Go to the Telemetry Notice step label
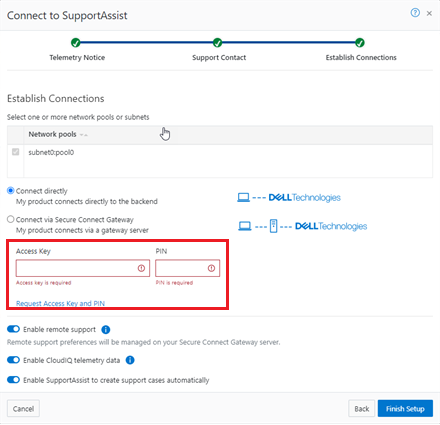The width and height of the screenshot is (440, 425). click(x=77, y=58)
